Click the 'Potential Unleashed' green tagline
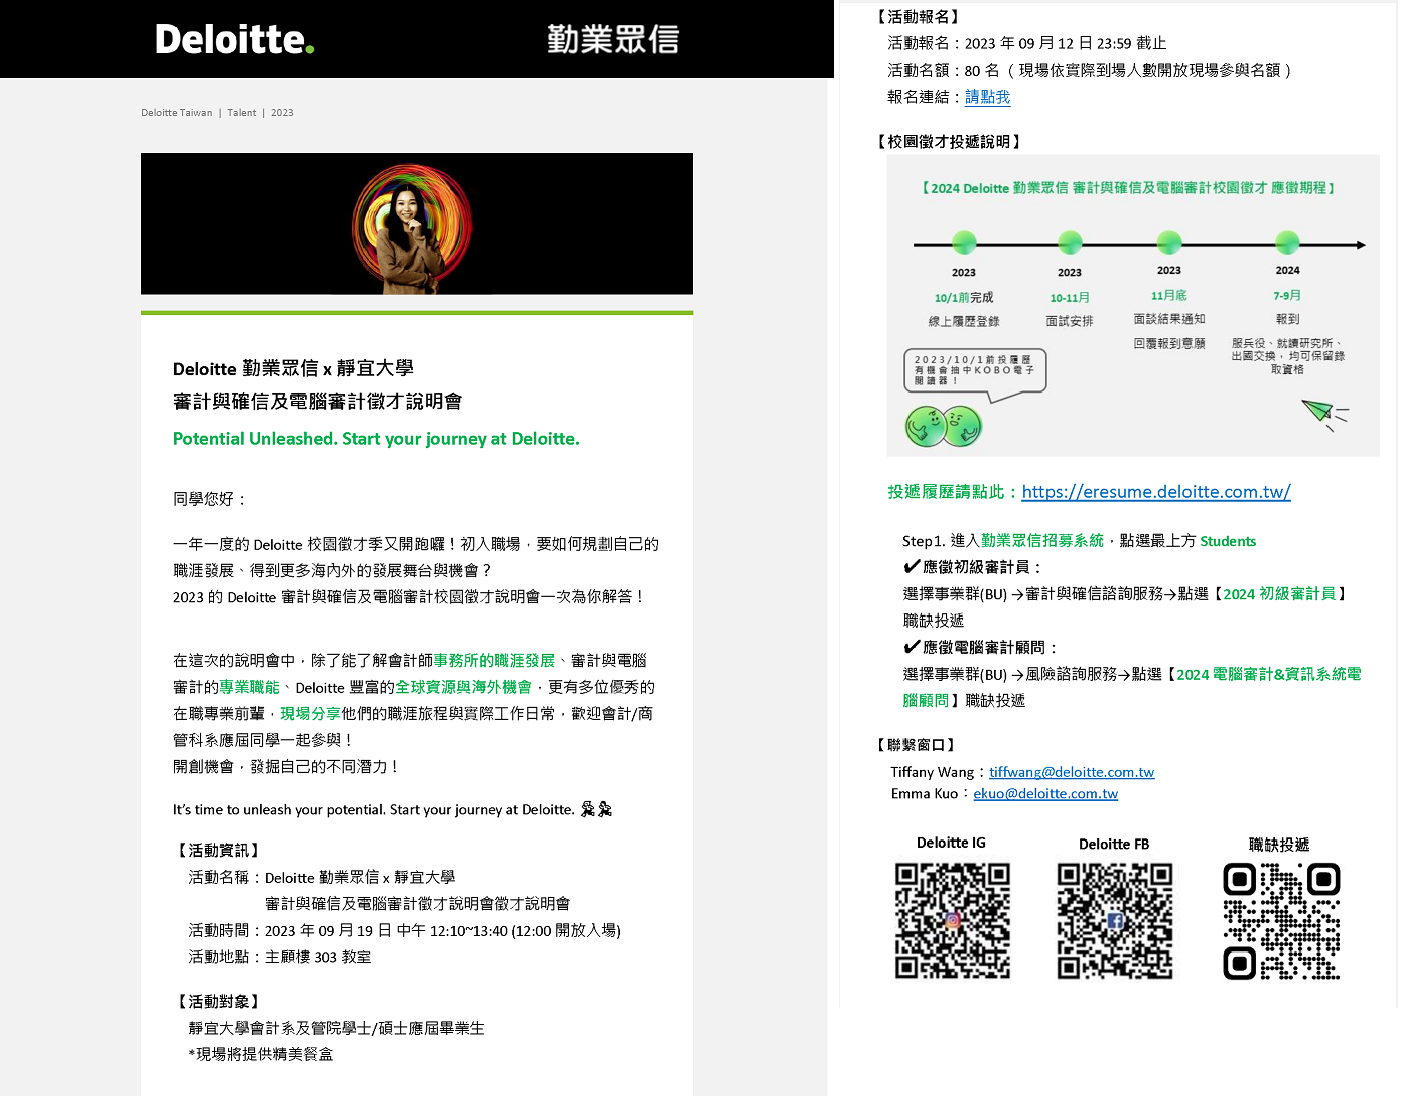Viewport: 1408px width, 1096px height. (x=376, y=438)
